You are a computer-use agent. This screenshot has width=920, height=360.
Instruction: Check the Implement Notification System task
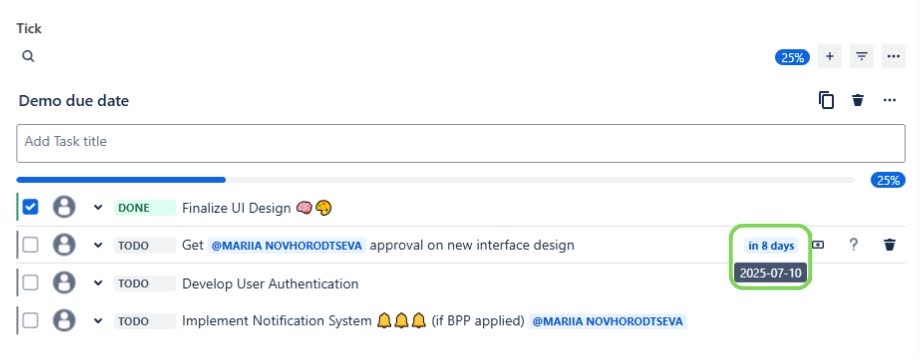tap(30, 321)
